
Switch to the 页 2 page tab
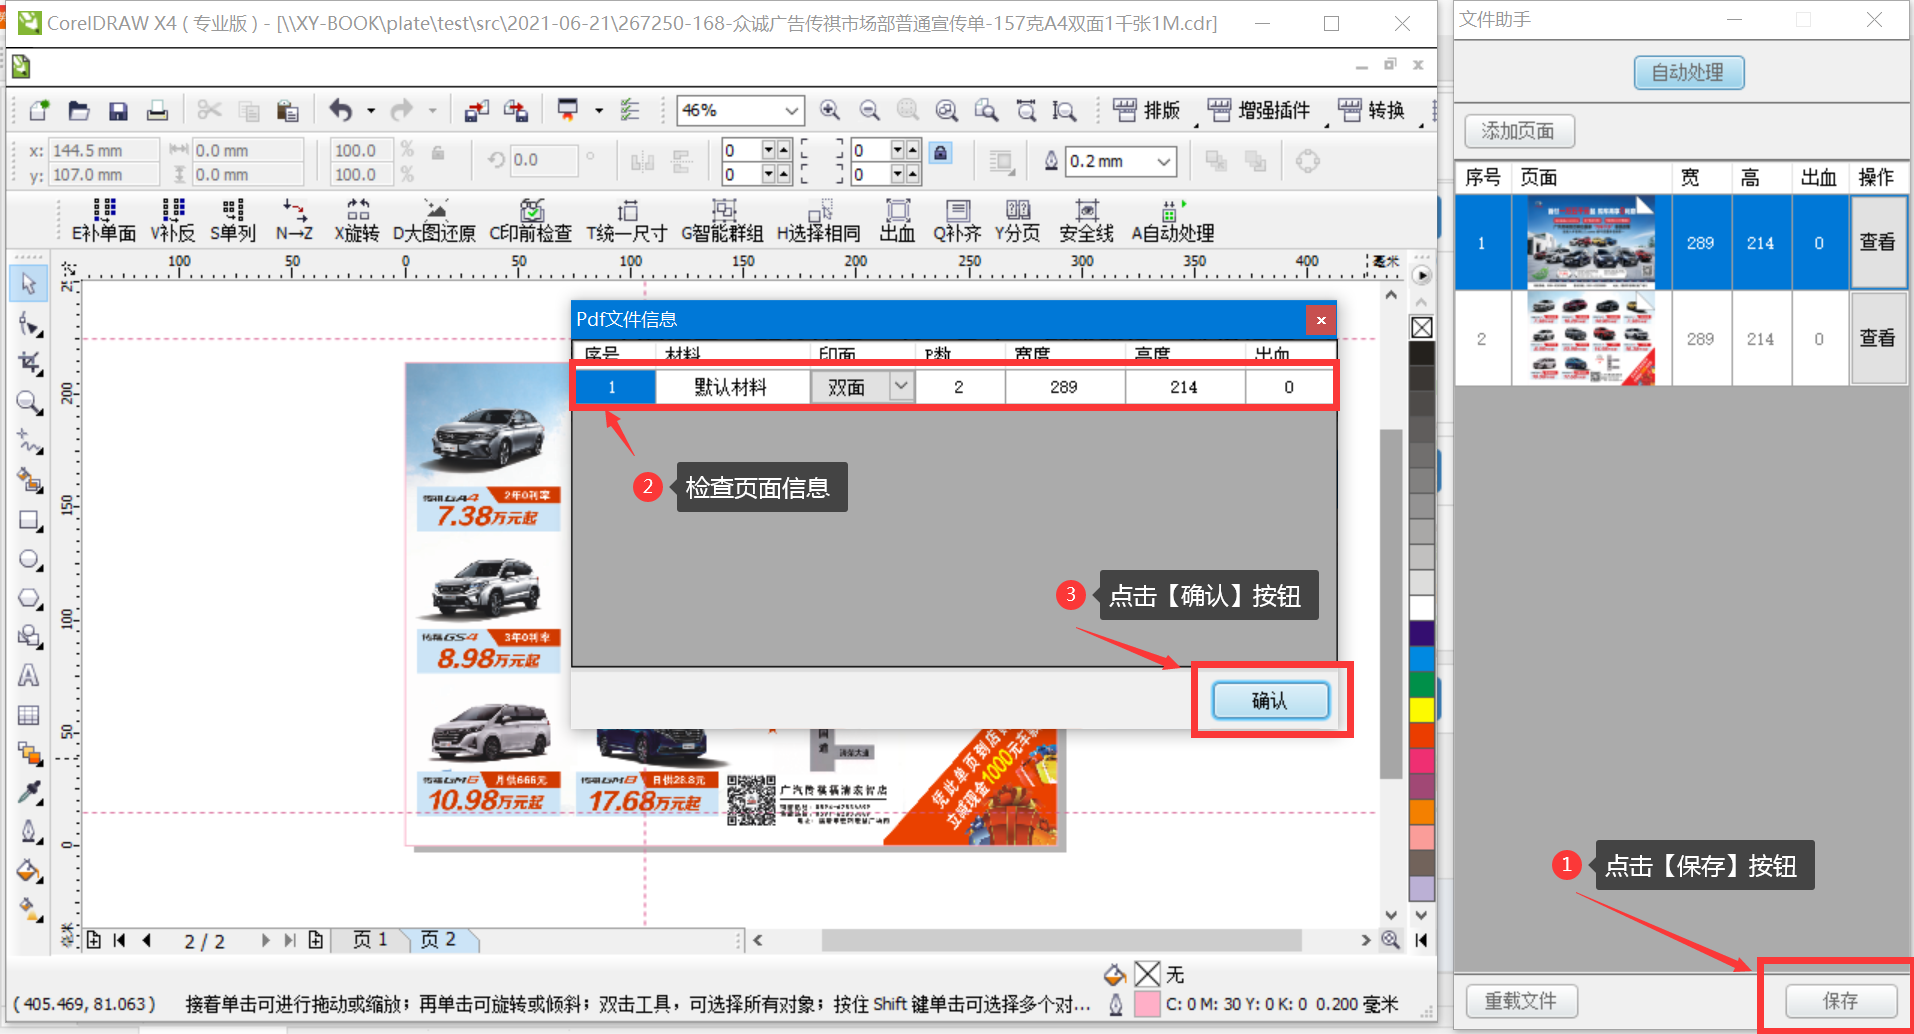click(x=439, y=940)
